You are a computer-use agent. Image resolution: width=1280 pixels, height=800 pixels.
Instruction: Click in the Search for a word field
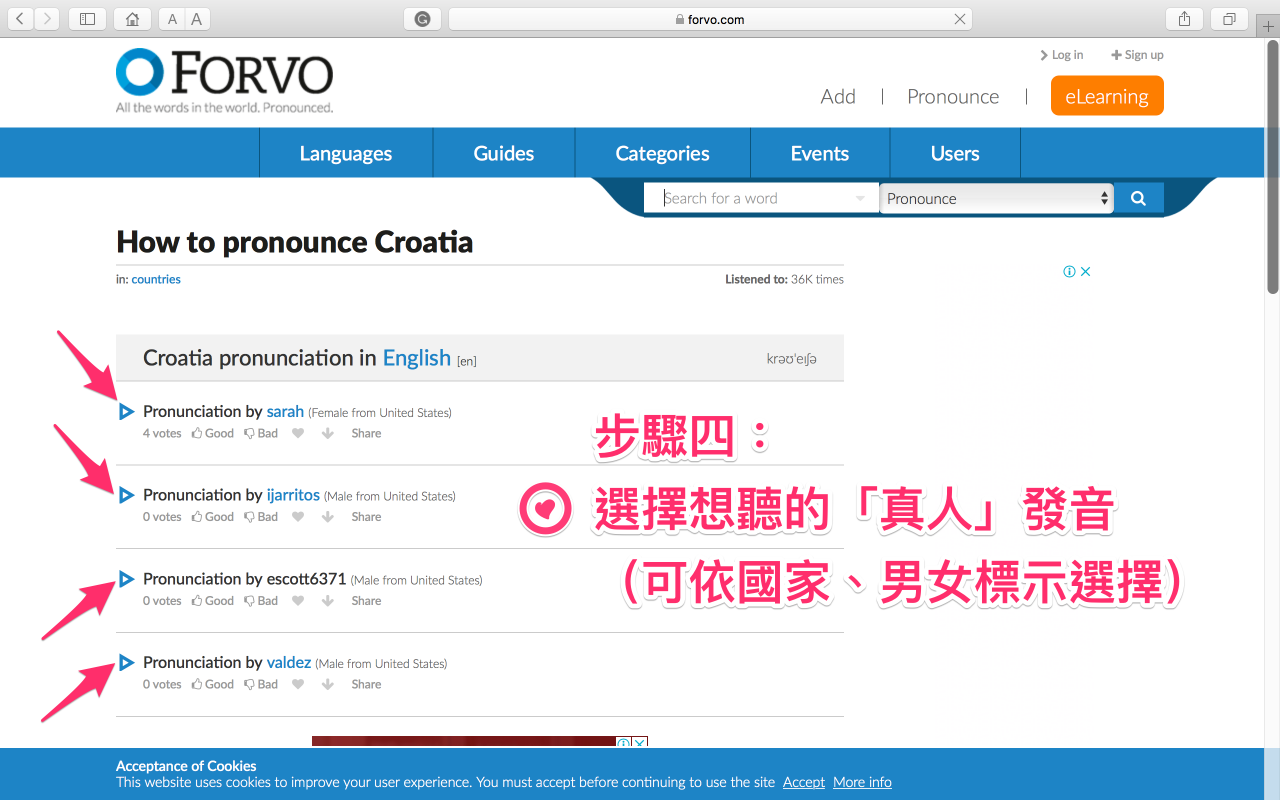click(x=755, y=198)
